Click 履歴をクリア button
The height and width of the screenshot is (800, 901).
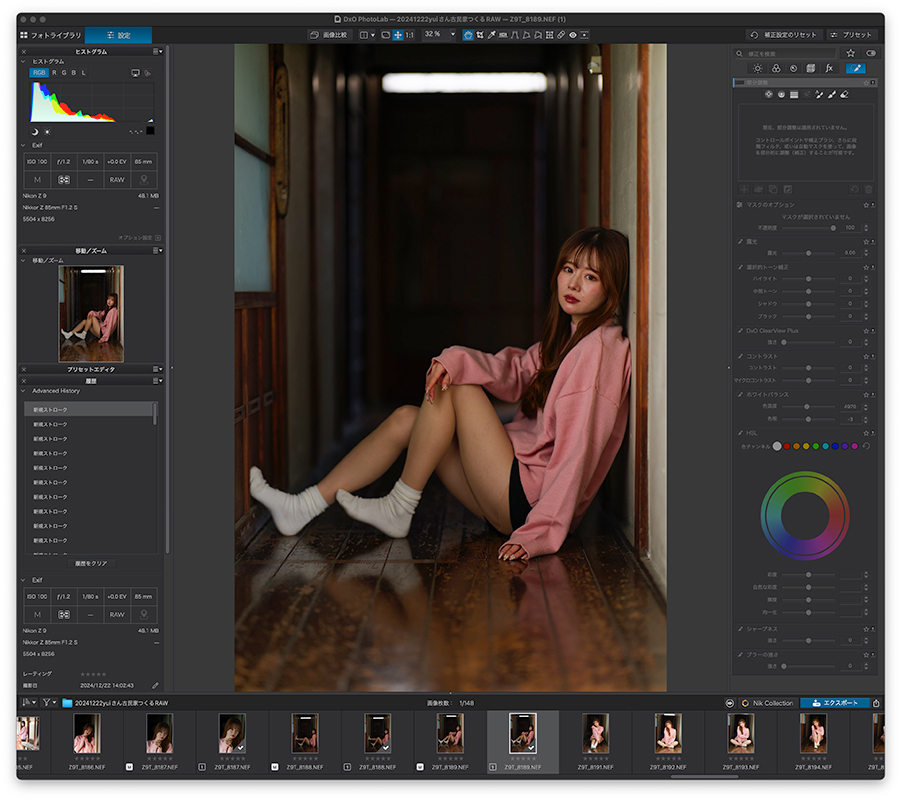(x=91, y=563)
